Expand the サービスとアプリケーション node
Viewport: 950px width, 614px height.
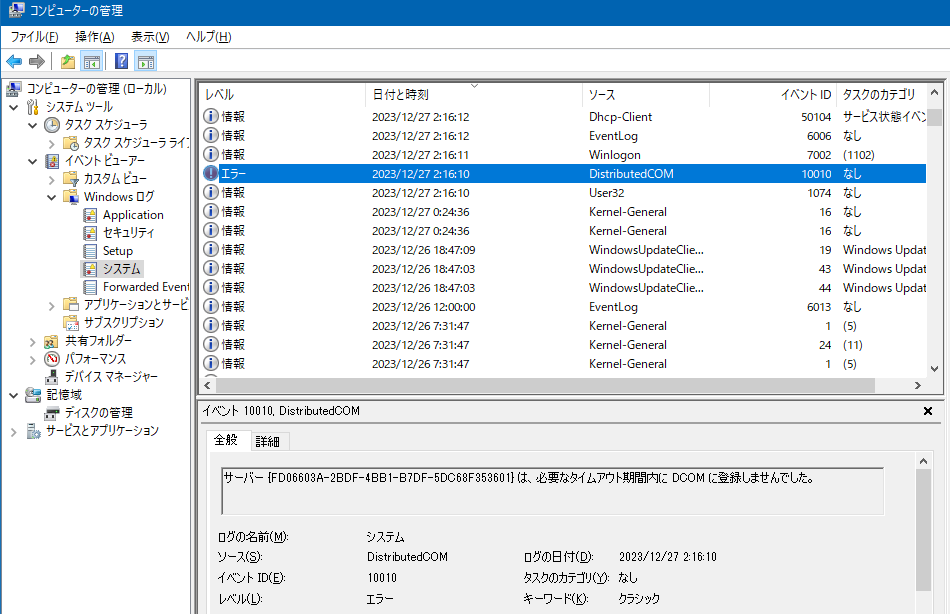pyautogui.click(x=14, y=432)
